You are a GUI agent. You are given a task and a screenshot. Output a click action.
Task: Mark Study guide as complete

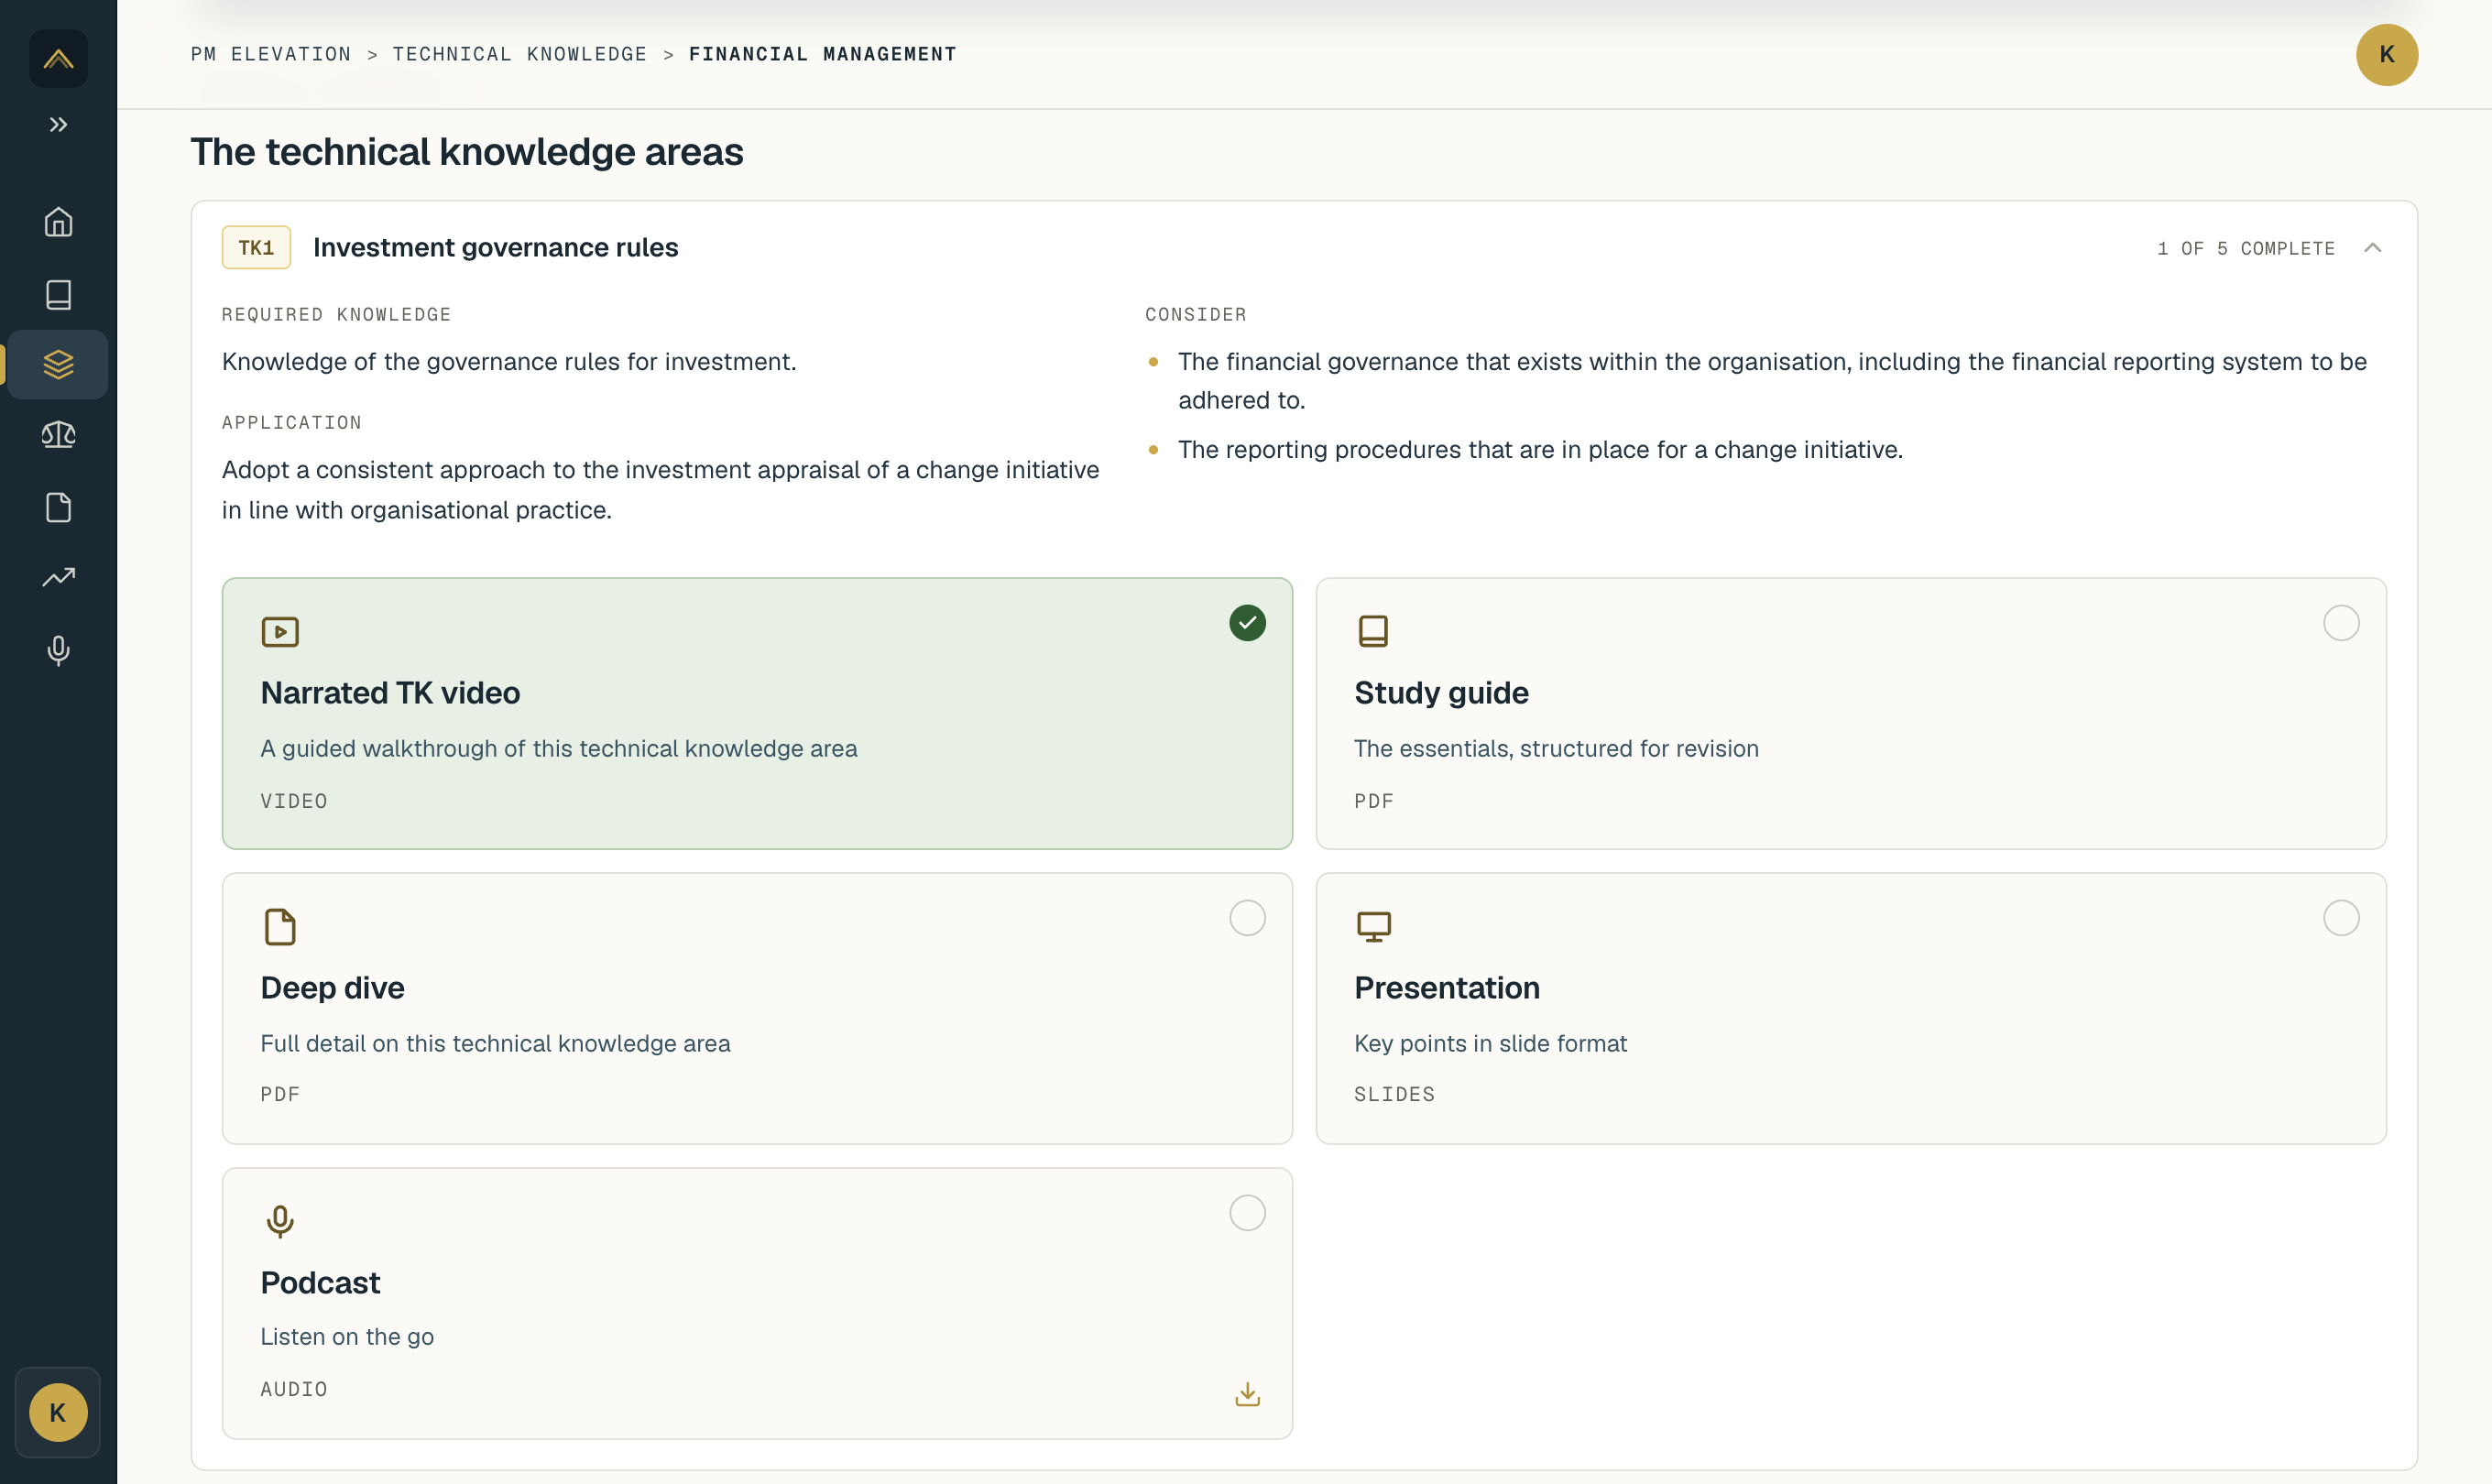pos(2340,623)
